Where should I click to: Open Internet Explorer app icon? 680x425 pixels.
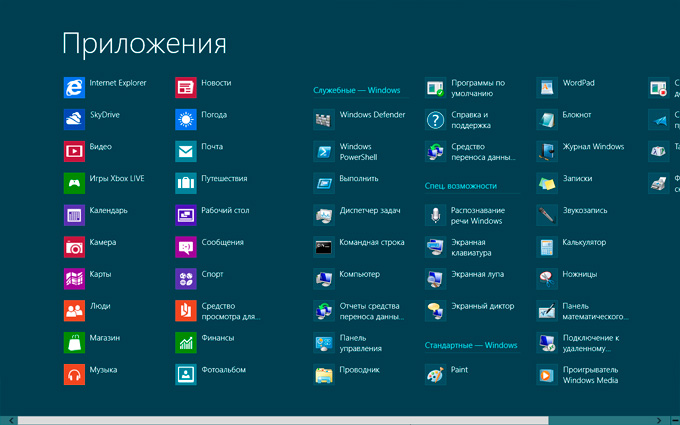pos(74,87)
